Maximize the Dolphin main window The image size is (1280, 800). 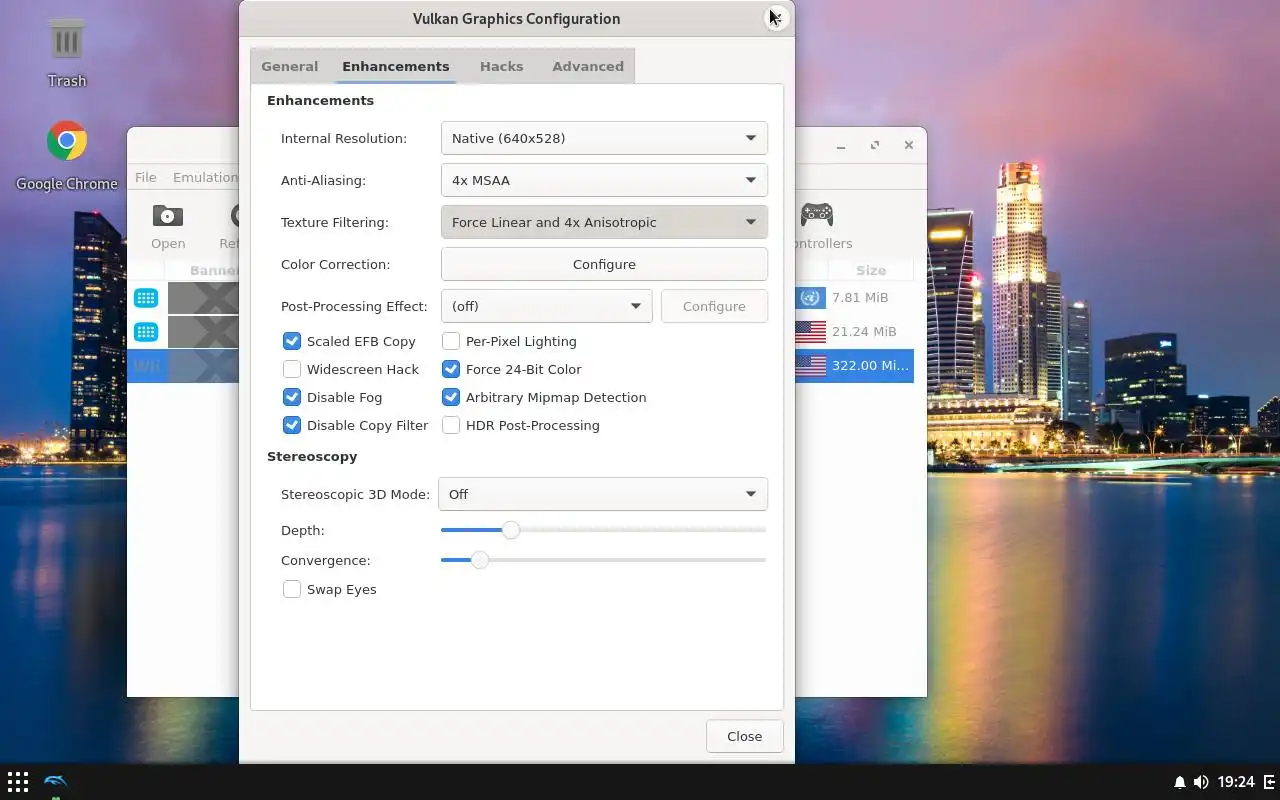tap(875, 145)
